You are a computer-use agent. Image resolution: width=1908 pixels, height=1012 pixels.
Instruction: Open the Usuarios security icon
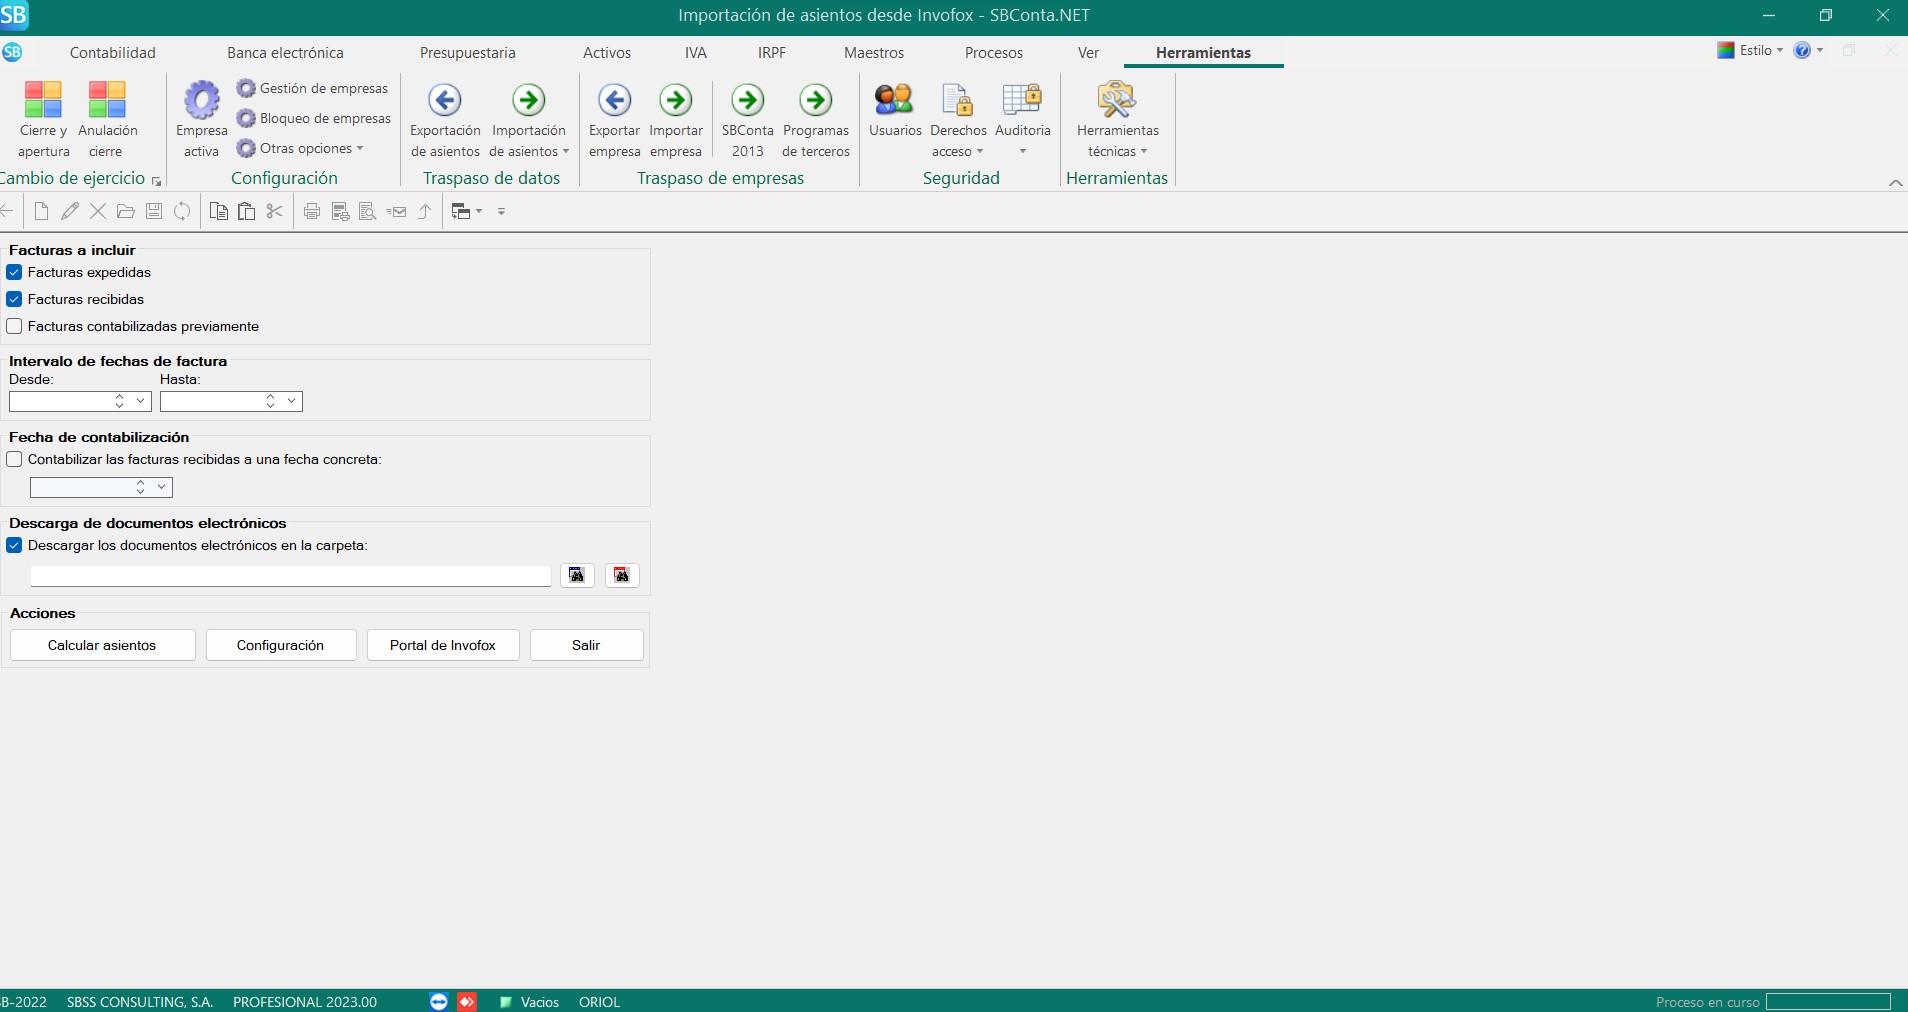(x=894, y=100)
